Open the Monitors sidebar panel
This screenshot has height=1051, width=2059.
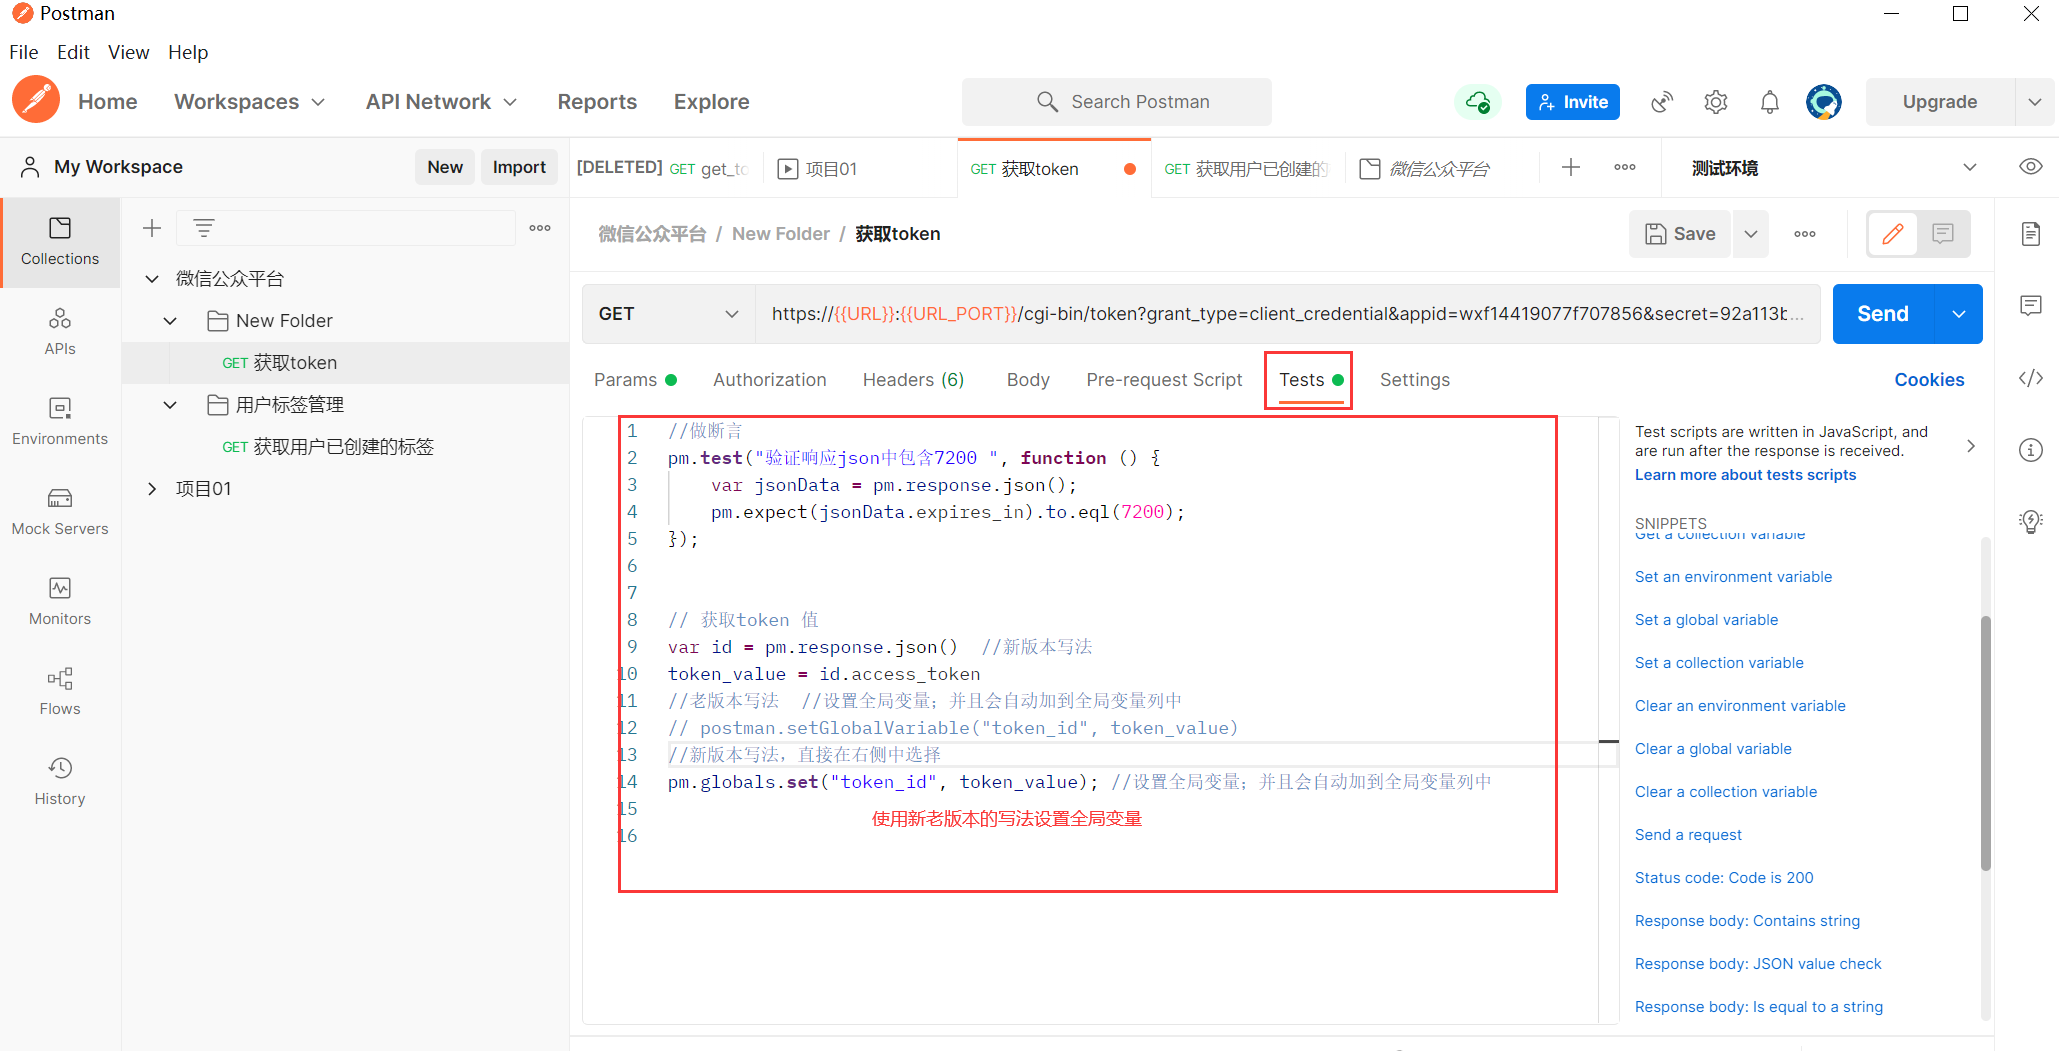coord(60,602)
